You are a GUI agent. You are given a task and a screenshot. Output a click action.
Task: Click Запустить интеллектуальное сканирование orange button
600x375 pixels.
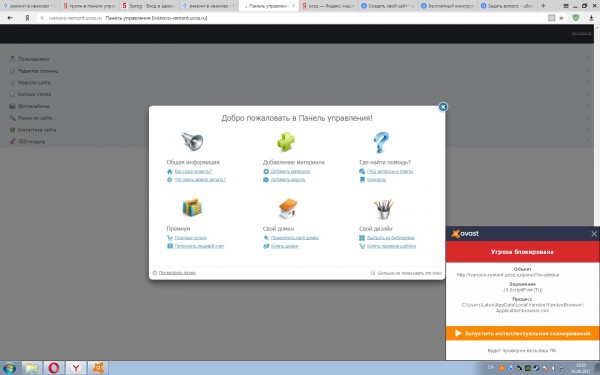tap(523, 334)
